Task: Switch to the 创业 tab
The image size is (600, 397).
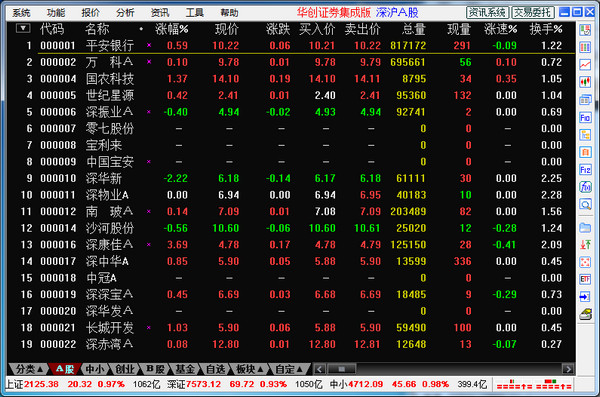Action: coord(125,369)
